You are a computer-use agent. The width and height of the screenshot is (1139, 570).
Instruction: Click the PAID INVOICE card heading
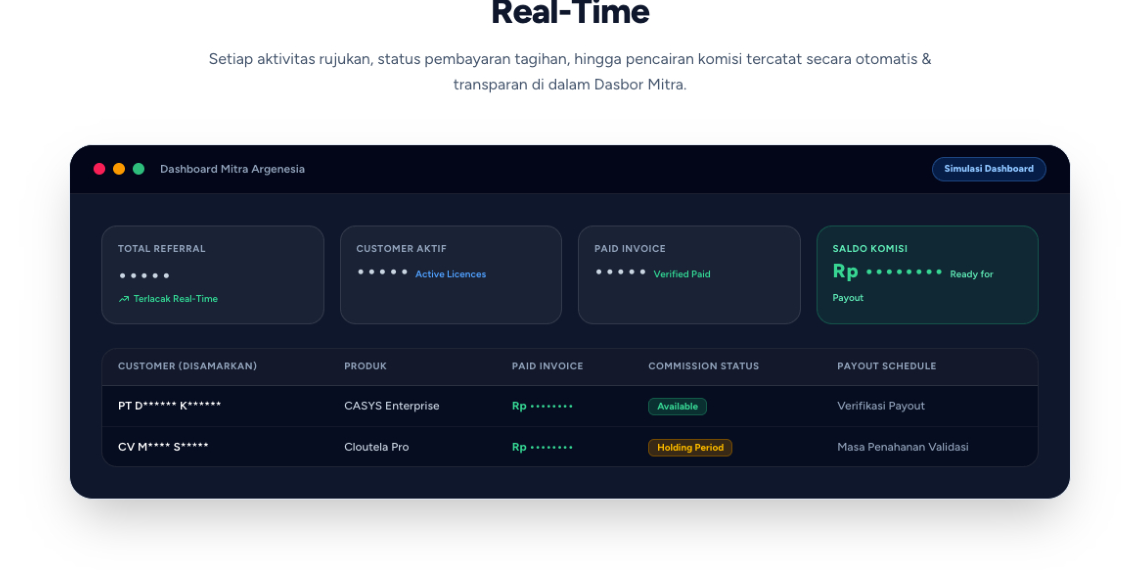point(630,249)
